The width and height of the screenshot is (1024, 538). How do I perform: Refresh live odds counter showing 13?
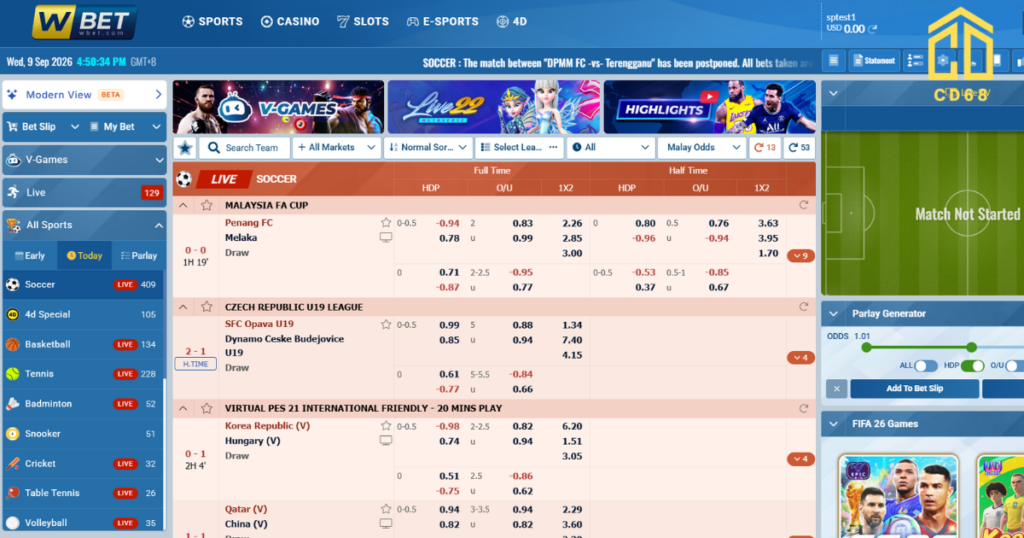tap(765, 148)
